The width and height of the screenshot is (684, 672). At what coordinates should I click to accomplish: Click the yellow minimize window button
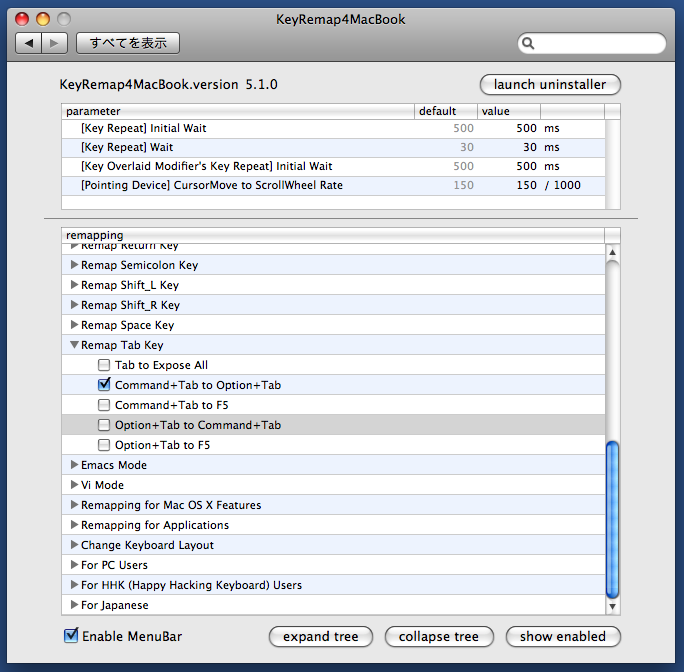pyautogui.click(x=43, y=19)
